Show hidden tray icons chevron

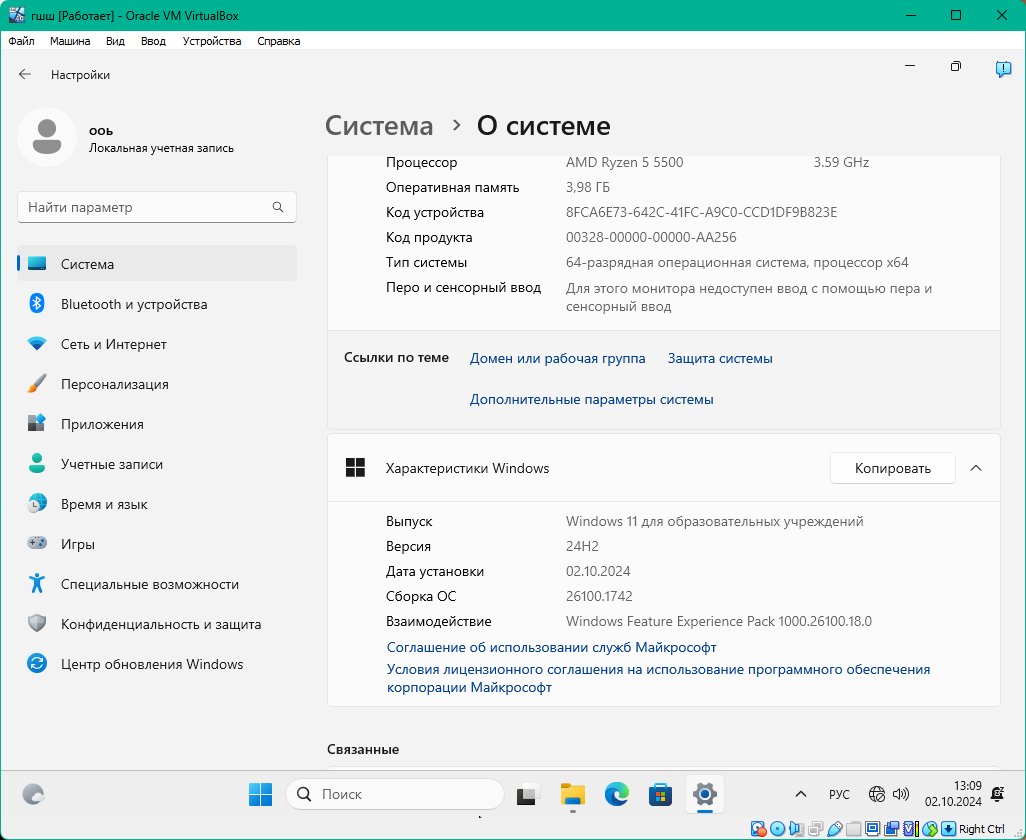coord(800,794)
